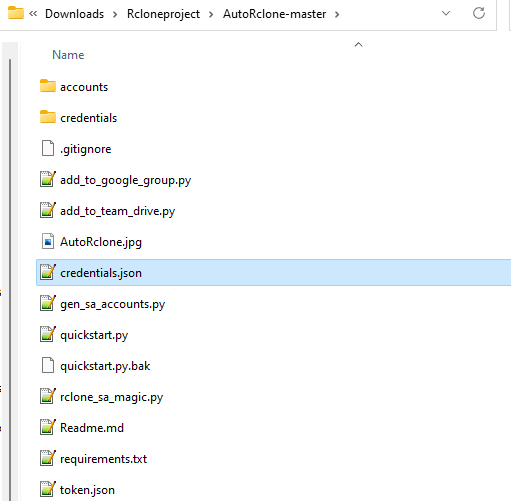Click the quickstart.py file icon
Viewport: 511px width, 501px height.
click(48, 334)
